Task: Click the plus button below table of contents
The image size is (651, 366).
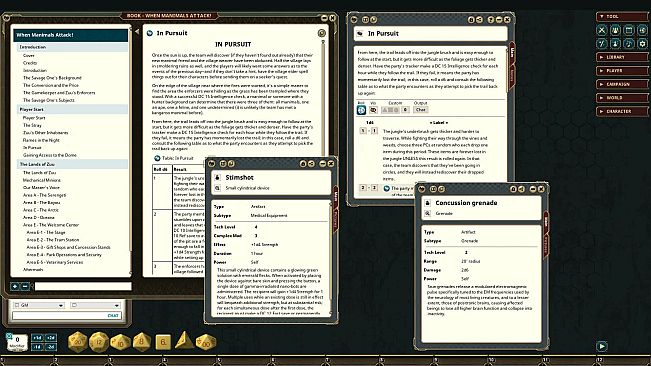Action: 15,286
